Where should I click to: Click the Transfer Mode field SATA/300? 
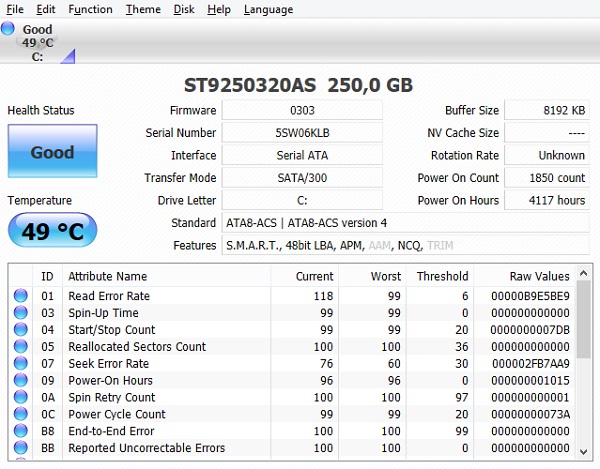point(302,178)
